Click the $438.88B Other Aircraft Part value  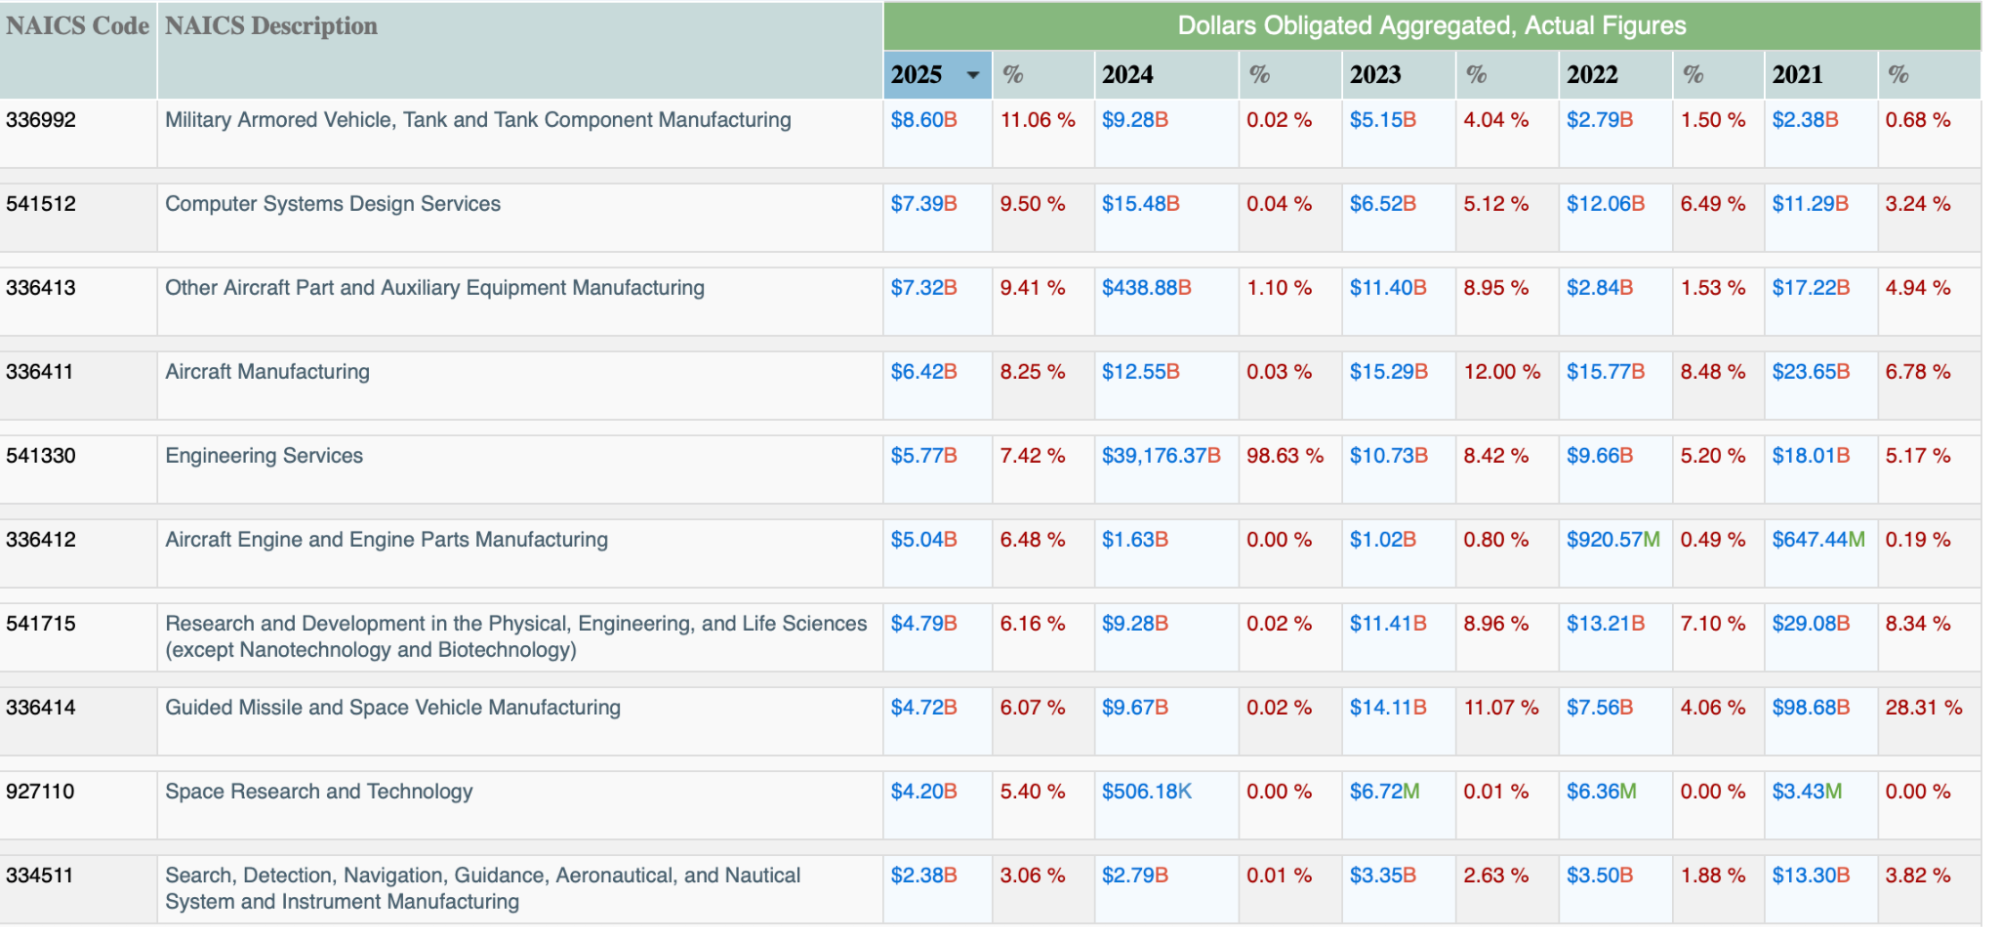pos(1146,288)
